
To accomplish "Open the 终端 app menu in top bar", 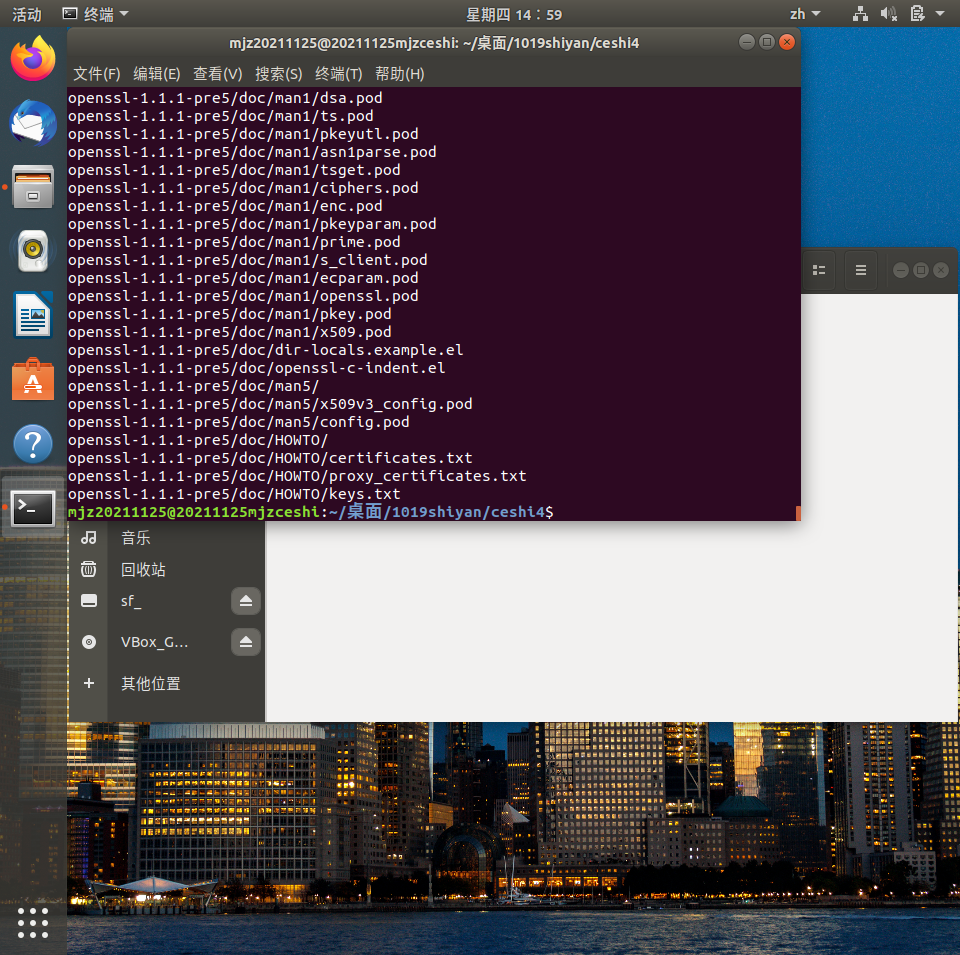I will [96, 14].
